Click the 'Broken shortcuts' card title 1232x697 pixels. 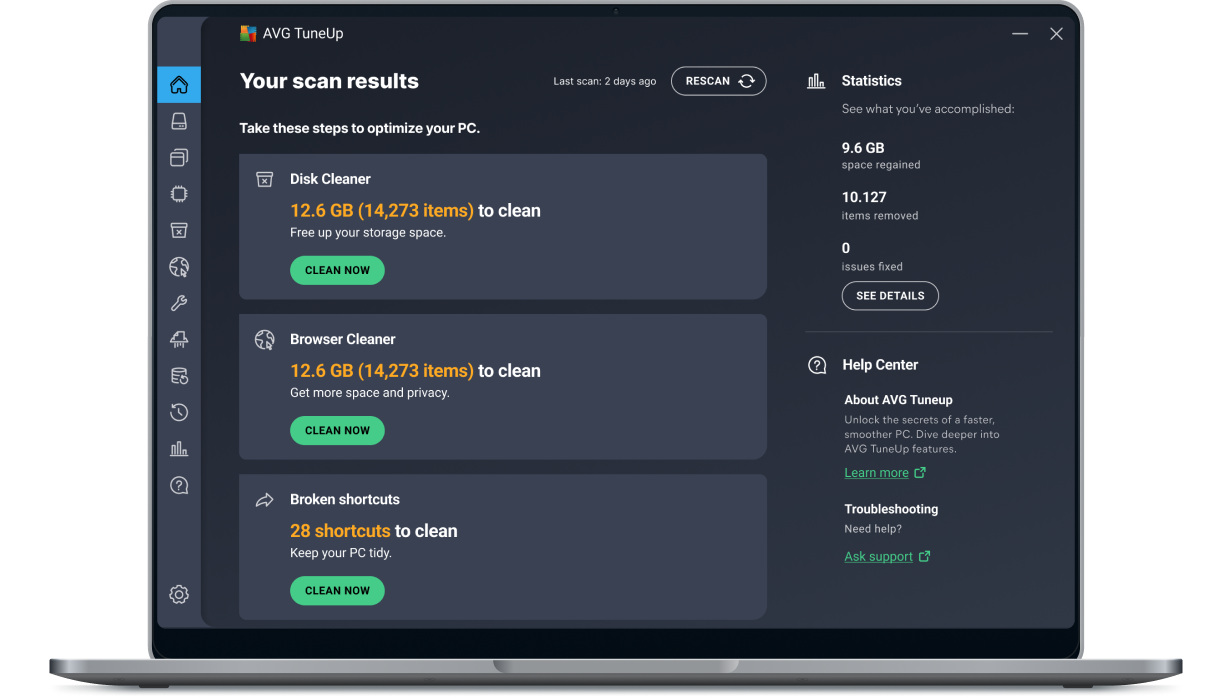click(x=345, y=500)
